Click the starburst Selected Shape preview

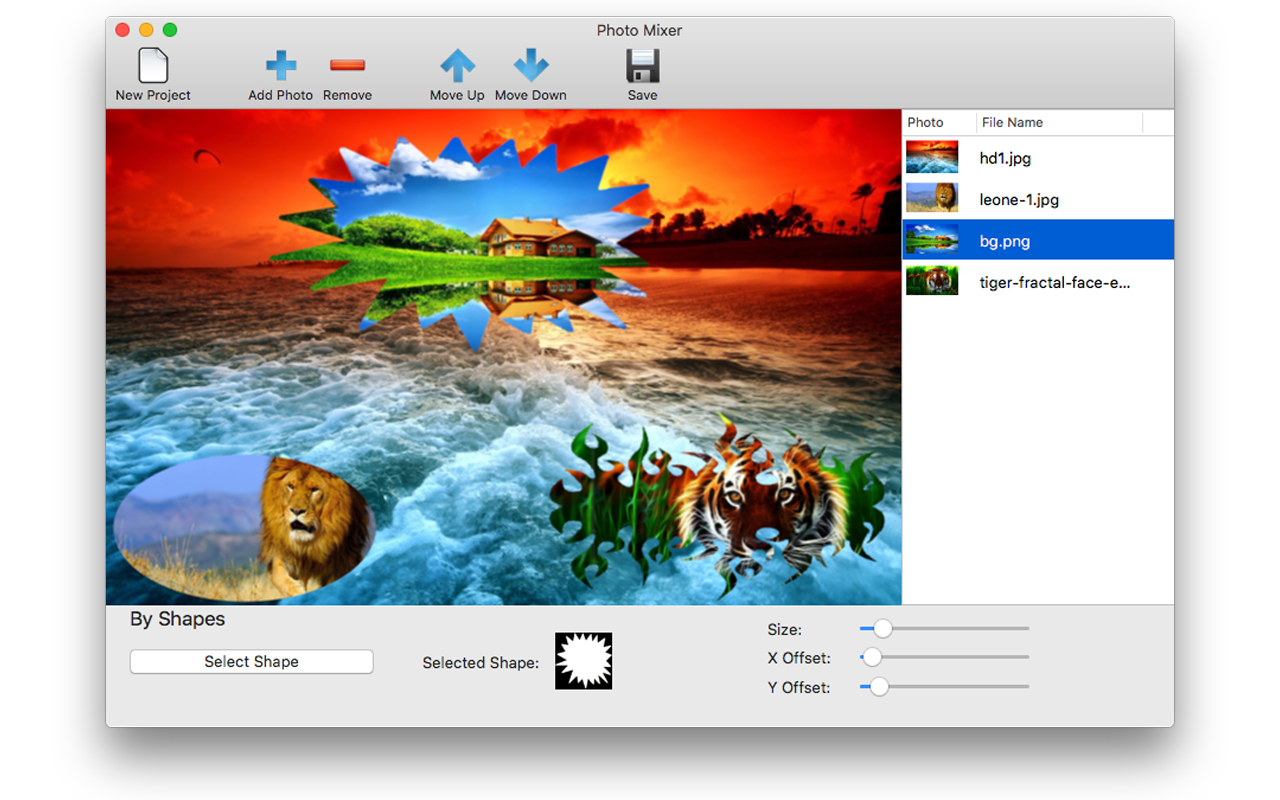click(x=584, y=661)
